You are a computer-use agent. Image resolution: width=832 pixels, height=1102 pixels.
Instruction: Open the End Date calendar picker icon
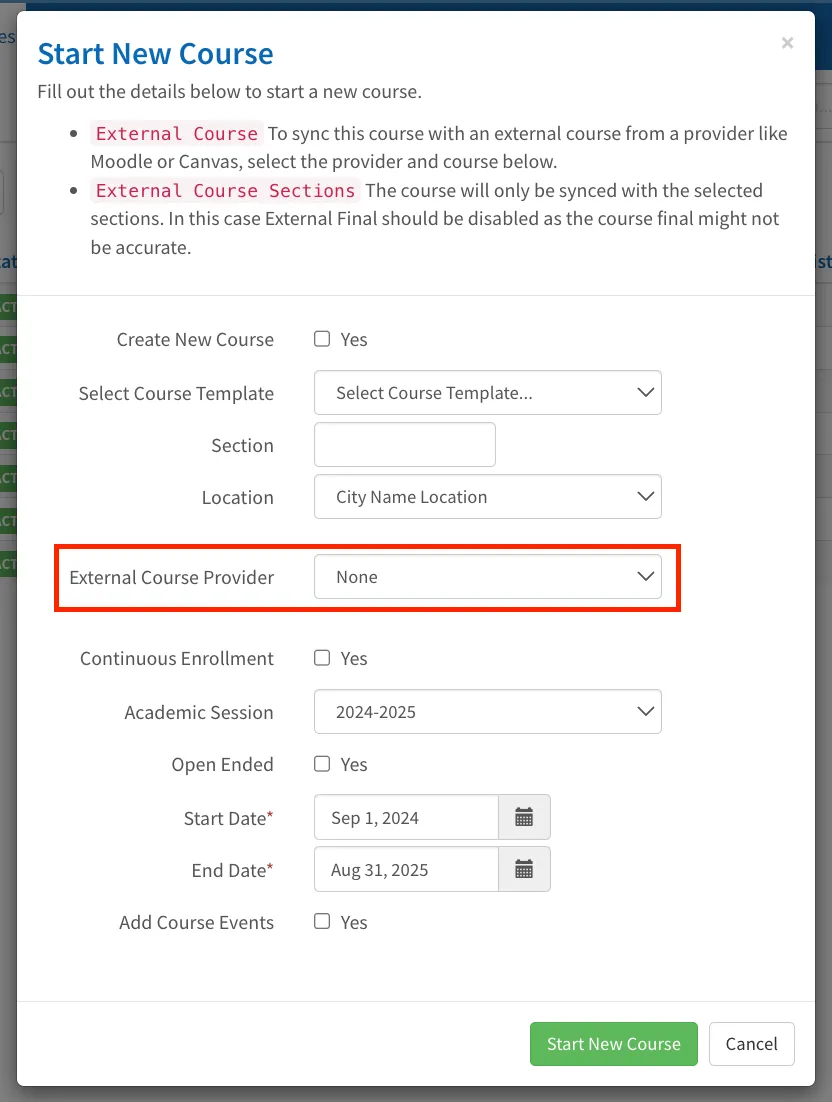tap(524, 869)
